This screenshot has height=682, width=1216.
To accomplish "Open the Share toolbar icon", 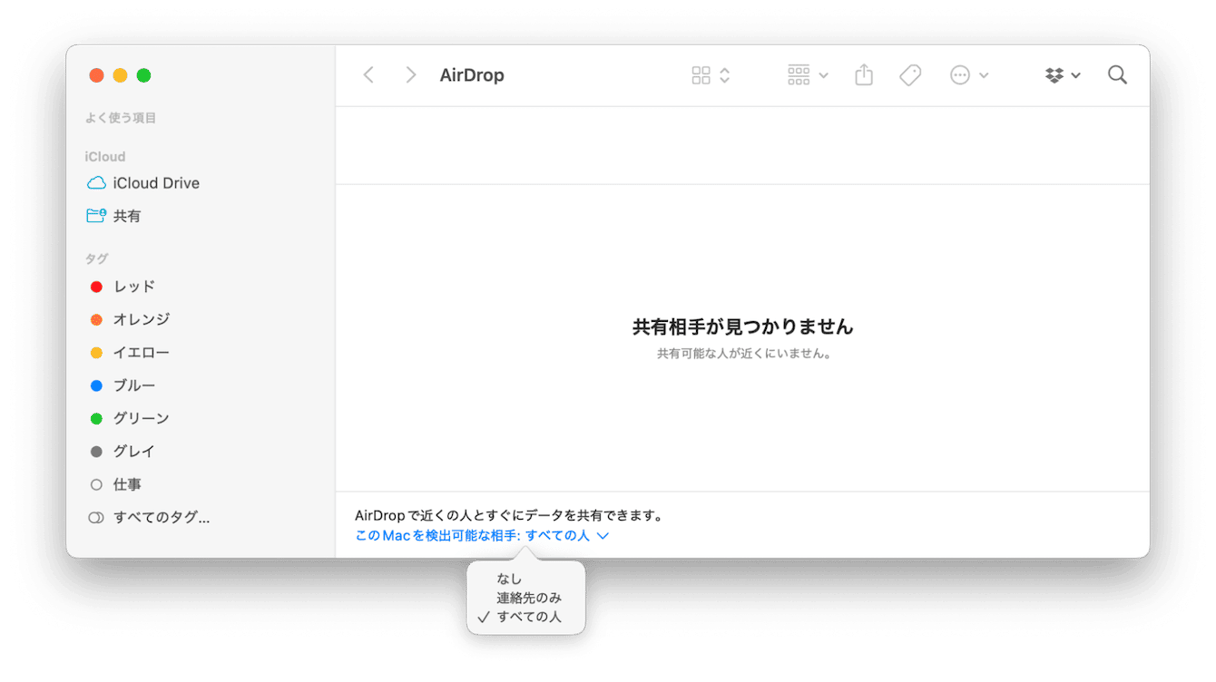I will pyautogui.click(x=863, y=74).
